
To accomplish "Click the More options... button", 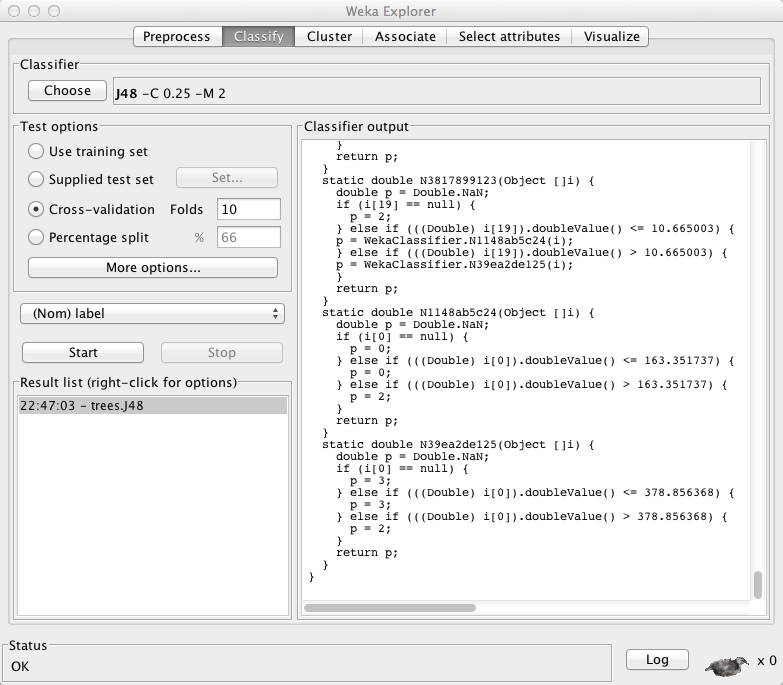I will (x=152, y=268).
